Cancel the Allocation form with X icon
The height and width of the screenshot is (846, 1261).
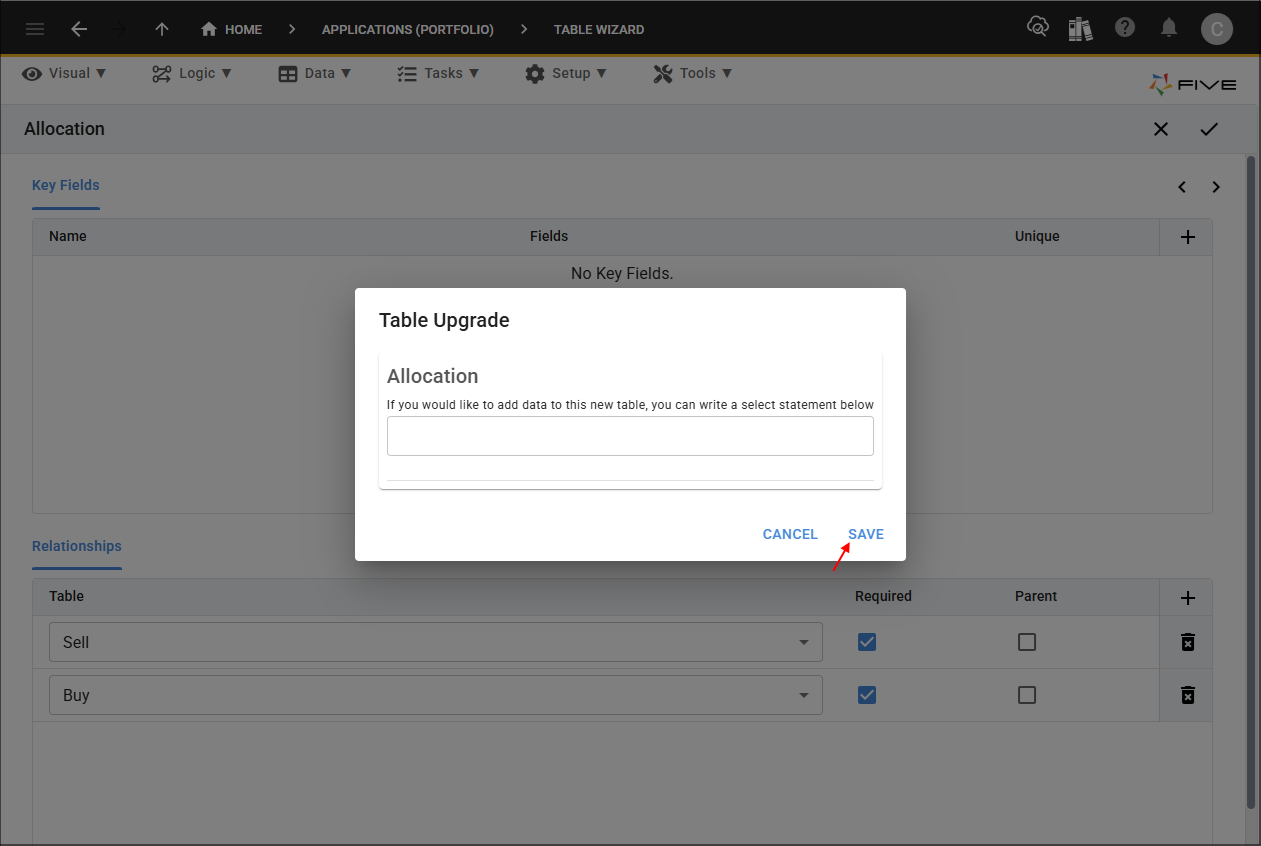1161,129
